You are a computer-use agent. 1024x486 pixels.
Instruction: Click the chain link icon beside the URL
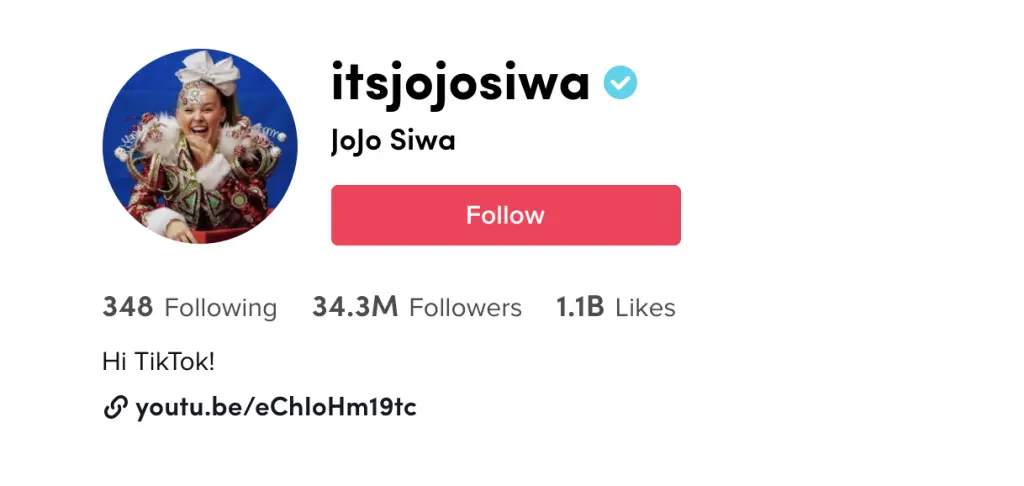pos(115,408)
